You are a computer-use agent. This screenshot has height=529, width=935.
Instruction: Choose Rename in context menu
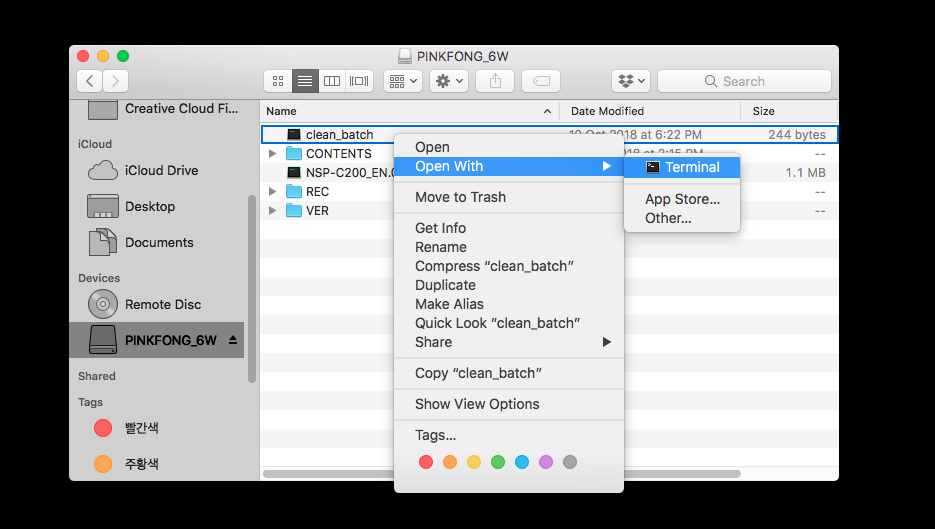click(x=509, y=248)
